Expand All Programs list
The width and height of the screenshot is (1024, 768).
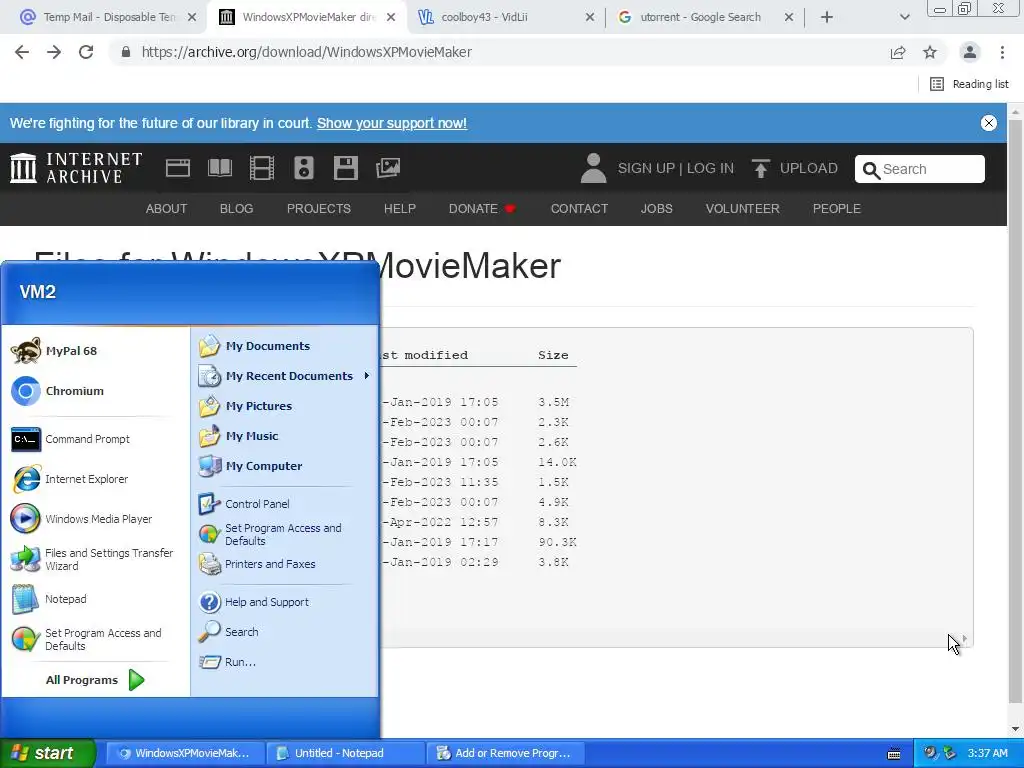pos(95,680)
